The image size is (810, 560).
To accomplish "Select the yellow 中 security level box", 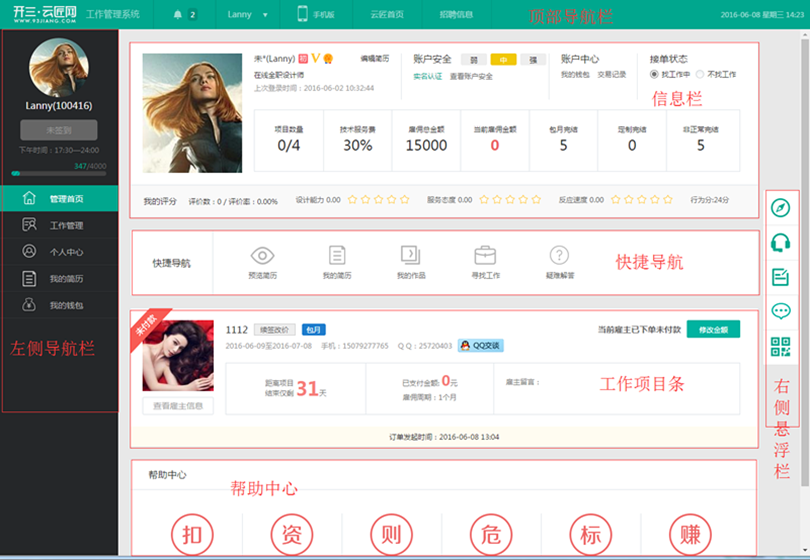I will (x=503, y=60).
